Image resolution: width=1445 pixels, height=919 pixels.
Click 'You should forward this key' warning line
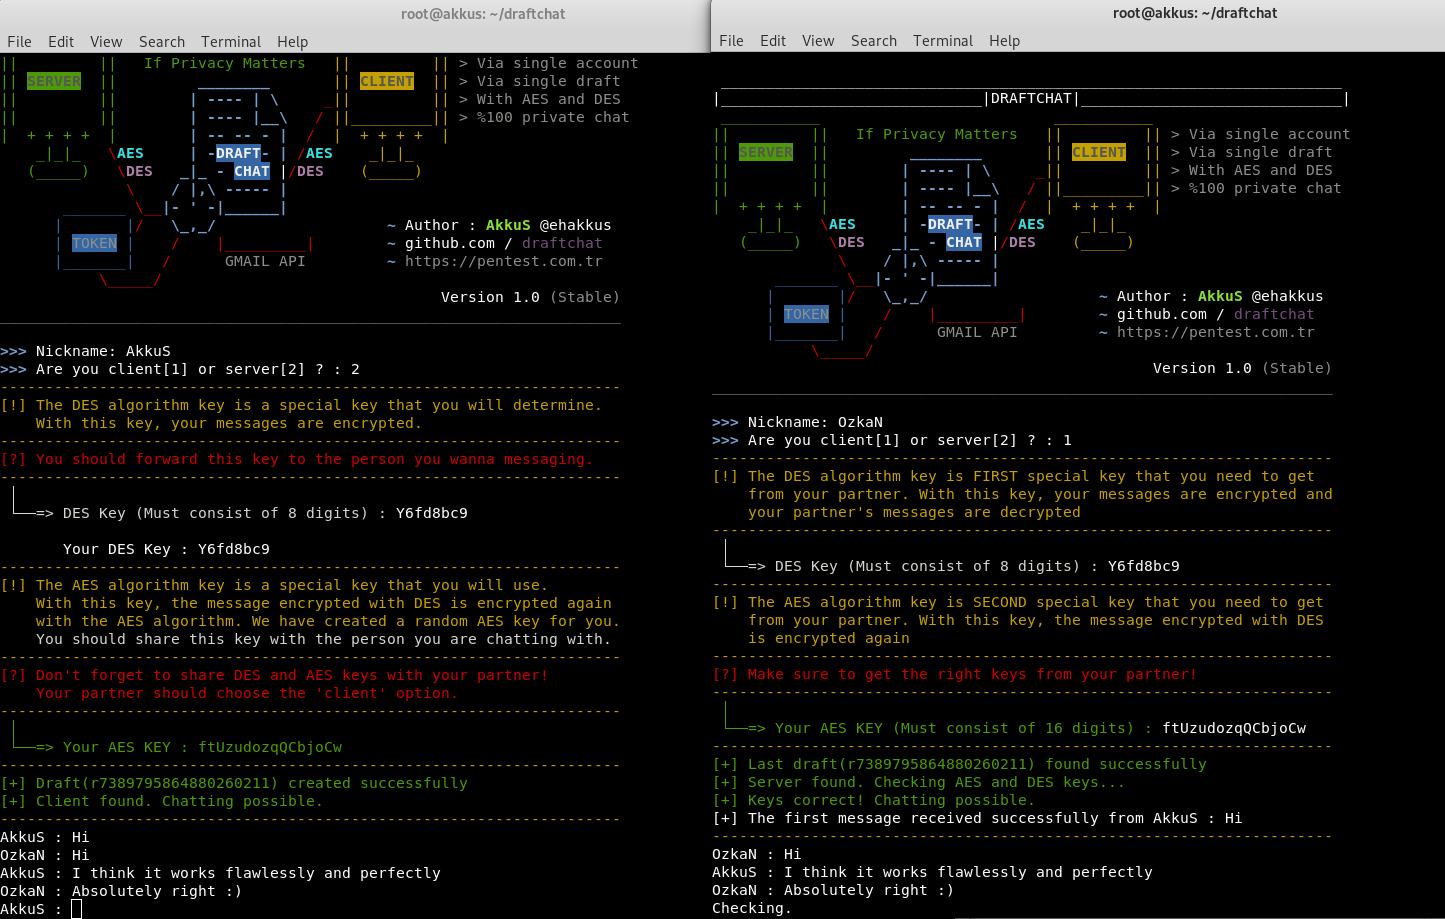coord(314,459)
